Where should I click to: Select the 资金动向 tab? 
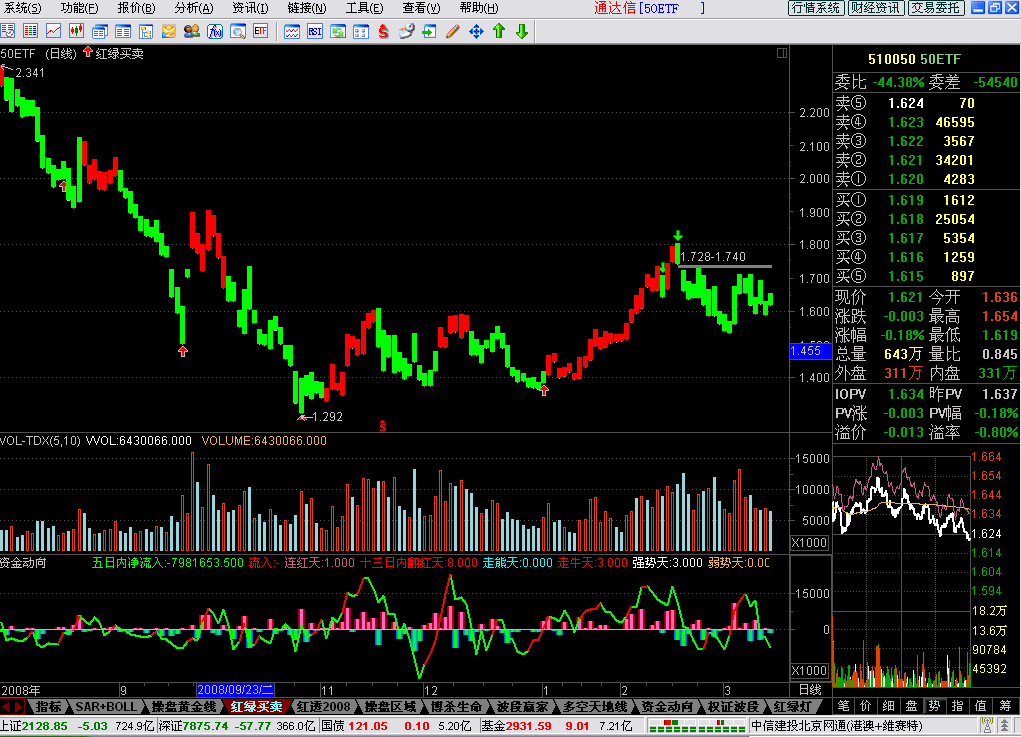tap(667, 706)
